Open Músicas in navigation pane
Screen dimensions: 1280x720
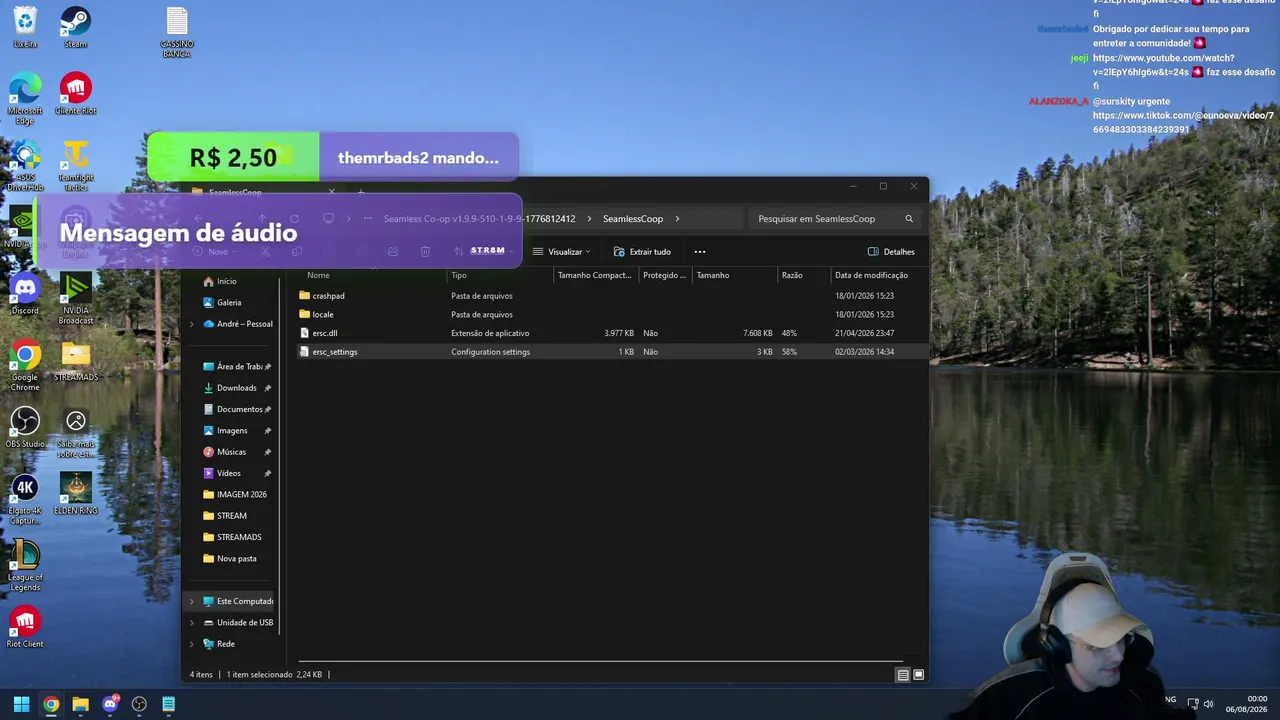[x=231, y=452]
